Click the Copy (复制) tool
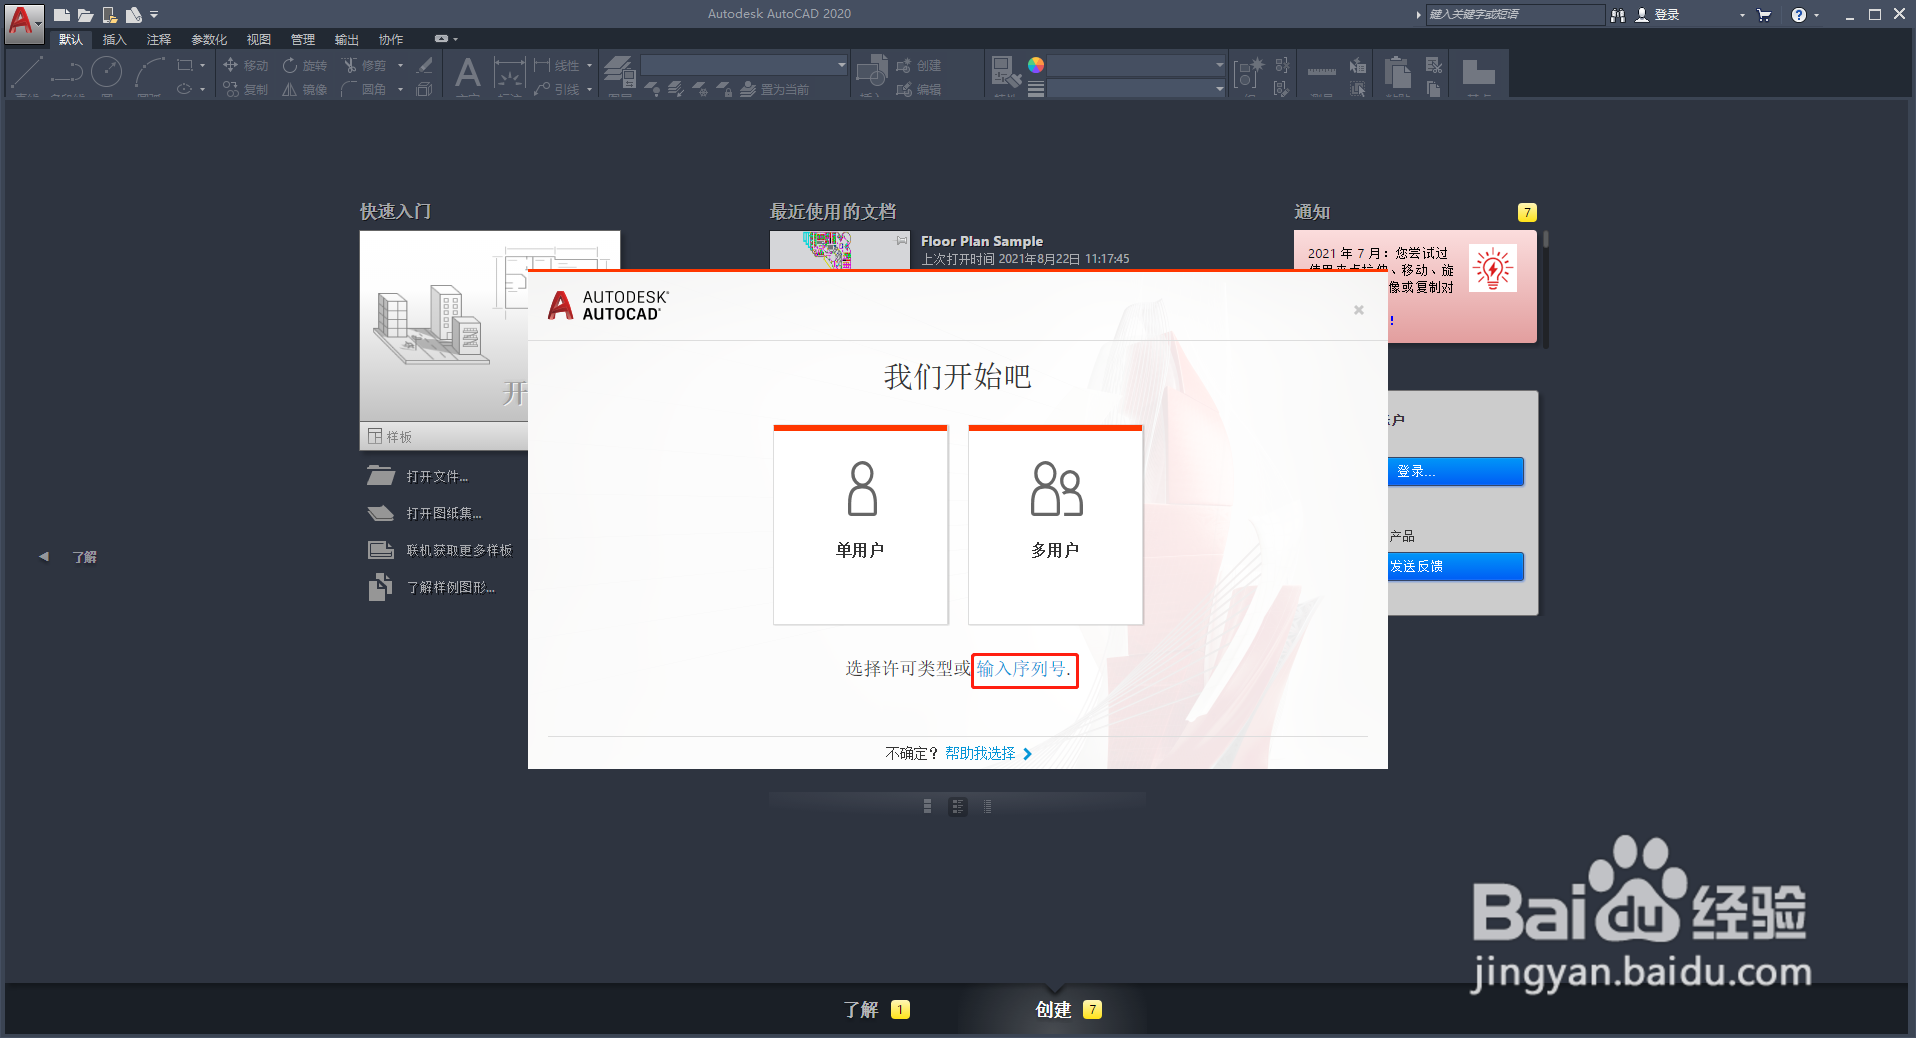This screenshot has width=1916, height=1038. tap(245, 89)
